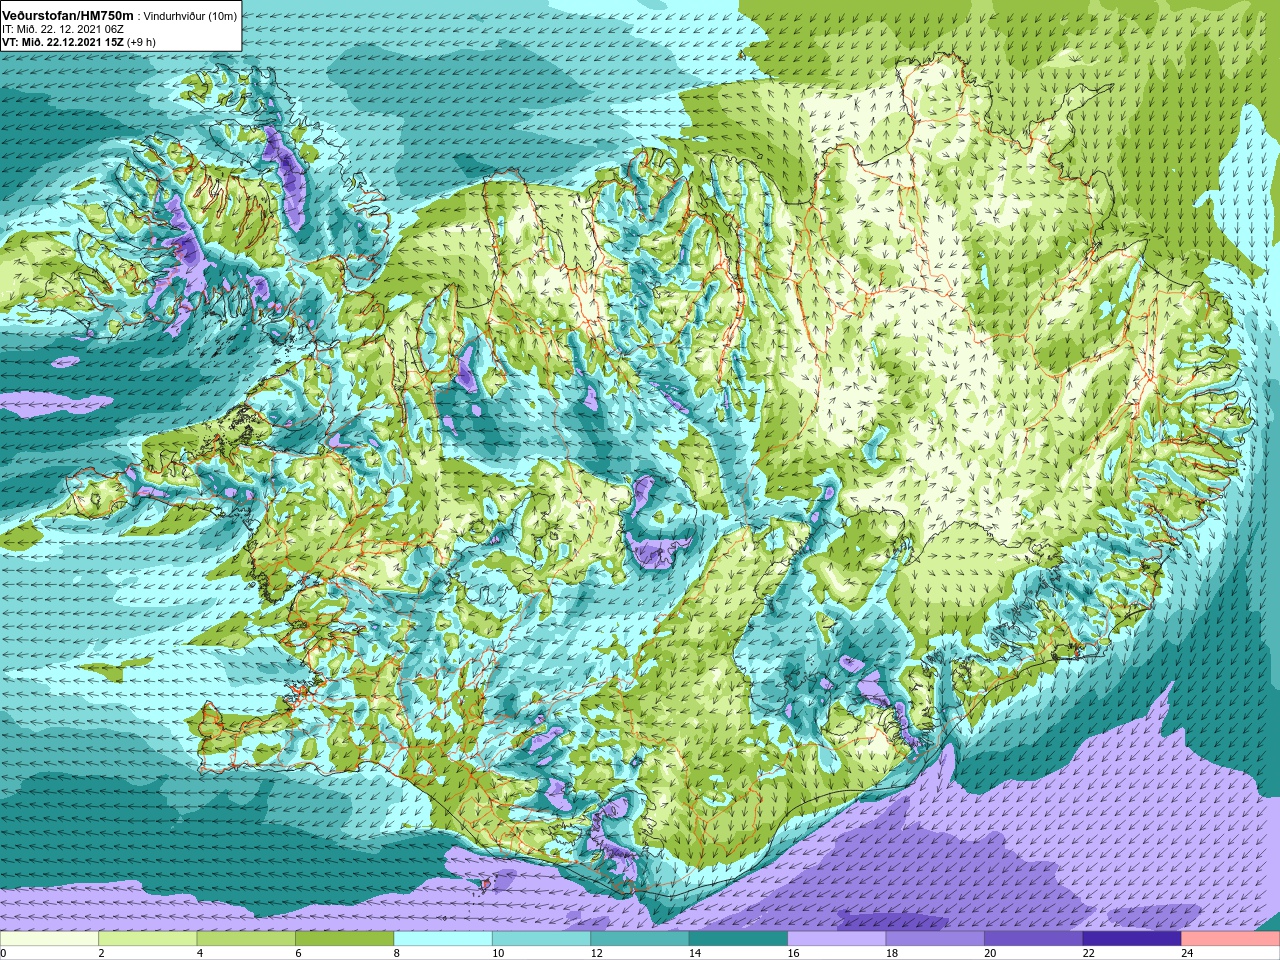
Task: Click the legend scale number 8
Action: (397, 953)
